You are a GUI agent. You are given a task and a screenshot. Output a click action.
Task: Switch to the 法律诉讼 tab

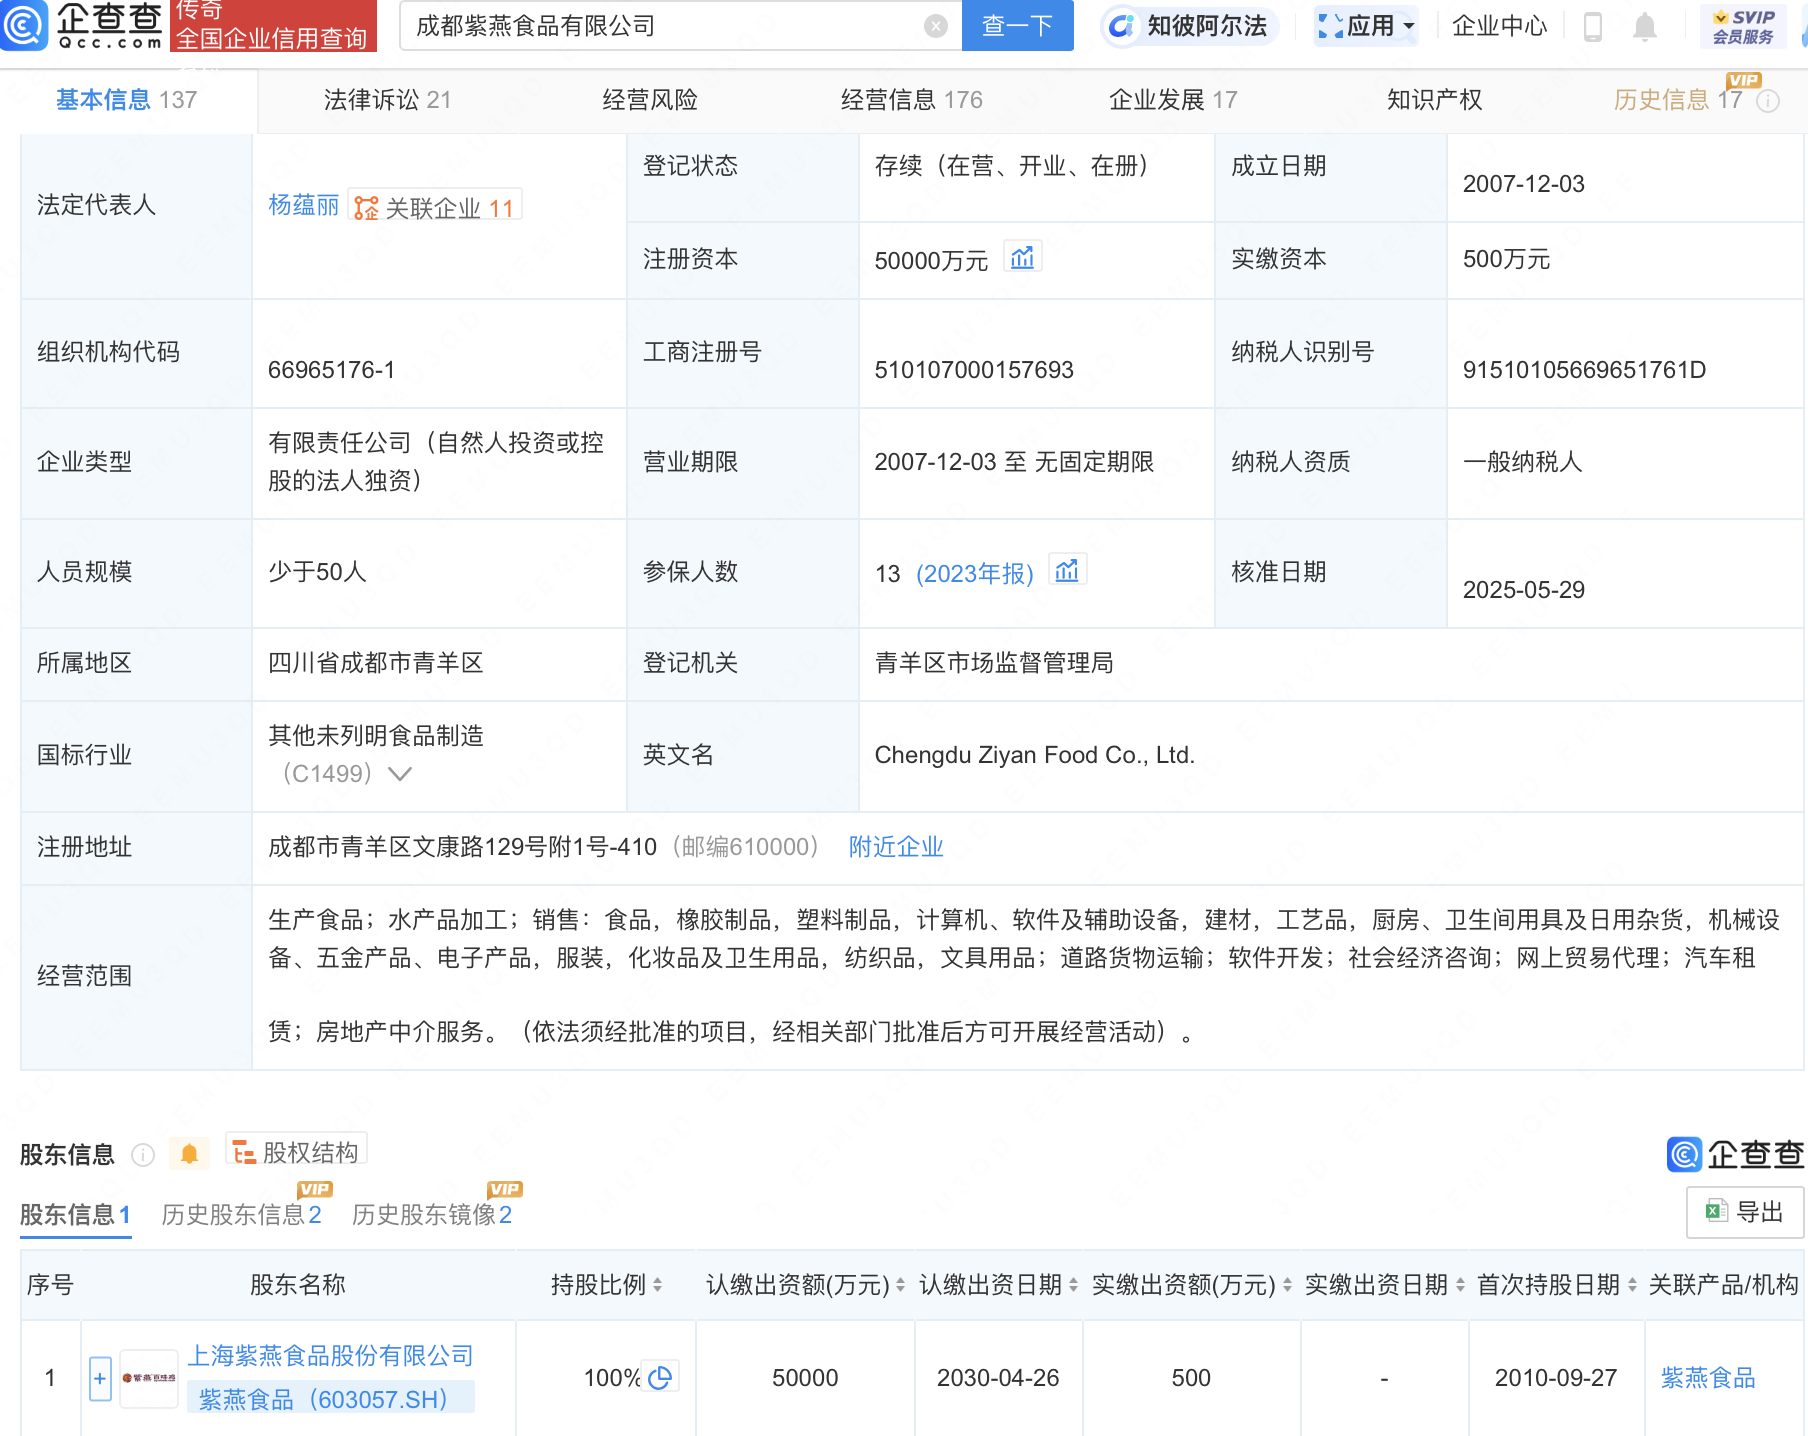tap(387, 100)
